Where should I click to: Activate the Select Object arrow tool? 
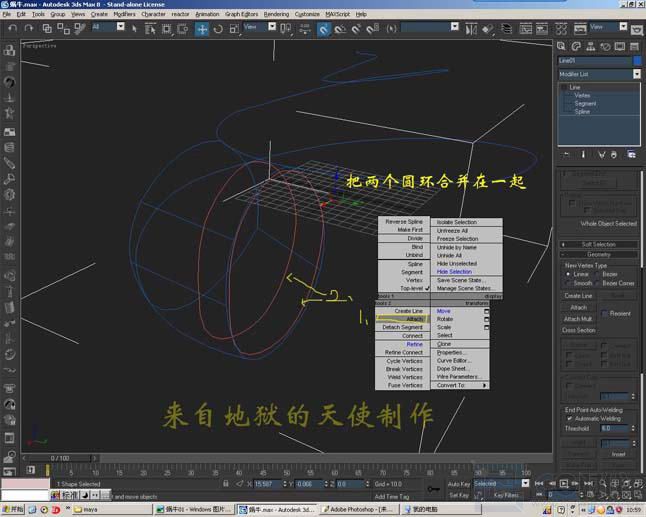point(134,28)
